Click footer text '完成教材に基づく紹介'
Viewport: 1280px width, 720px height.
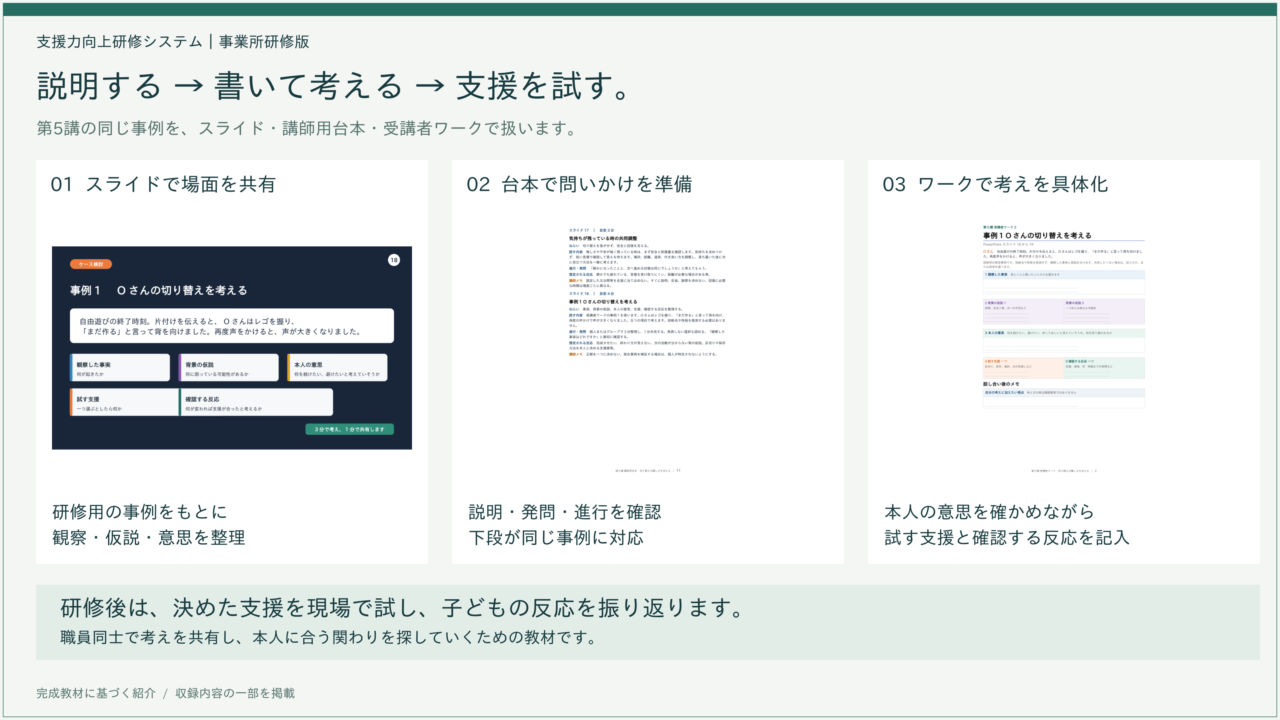click(96, 693)
